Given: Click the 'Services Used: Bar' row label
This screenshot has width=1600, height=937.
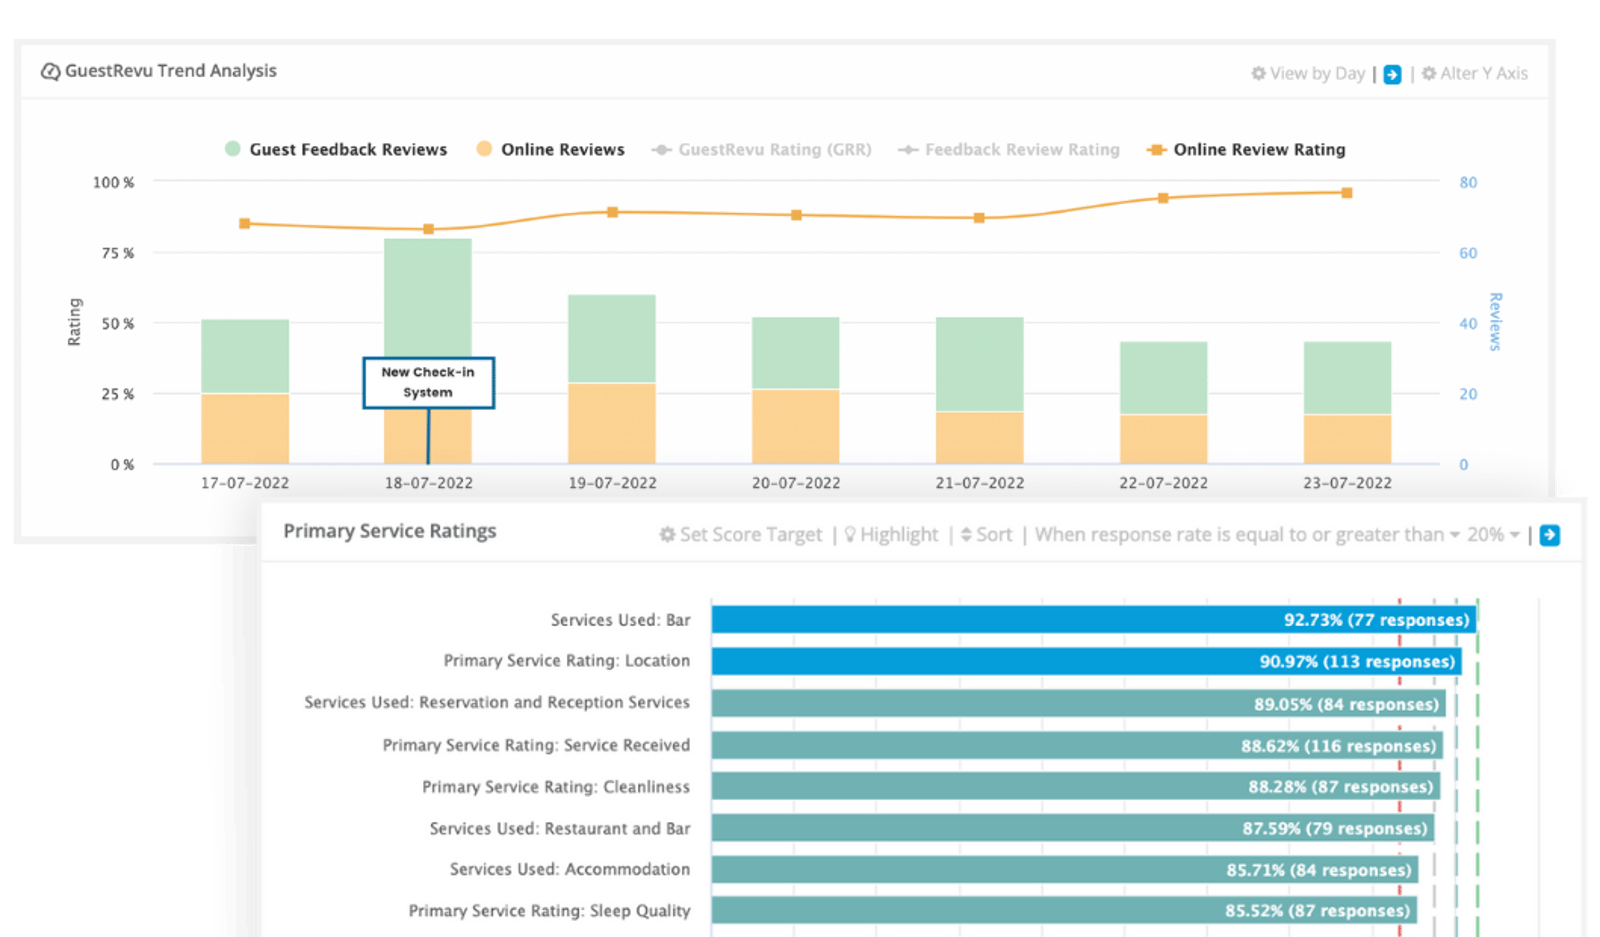Looking at the screenshot, I should [620, 620].
